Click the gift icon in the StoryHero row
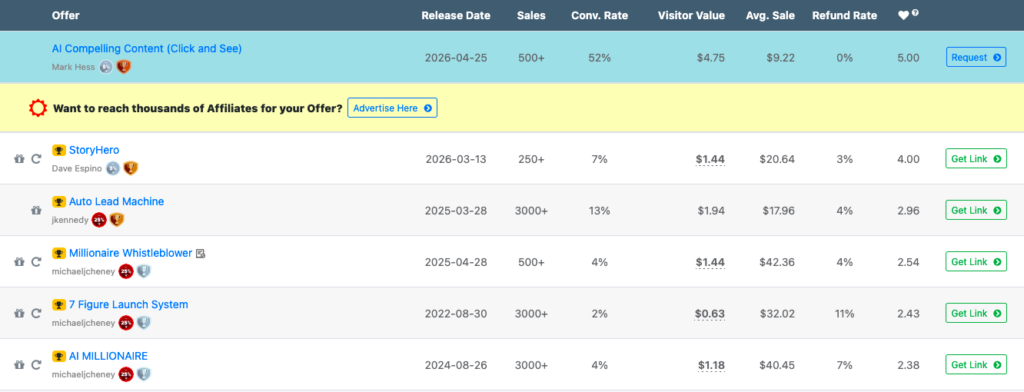The width and height of the screenshot is (1024, 392). [19, 159]
